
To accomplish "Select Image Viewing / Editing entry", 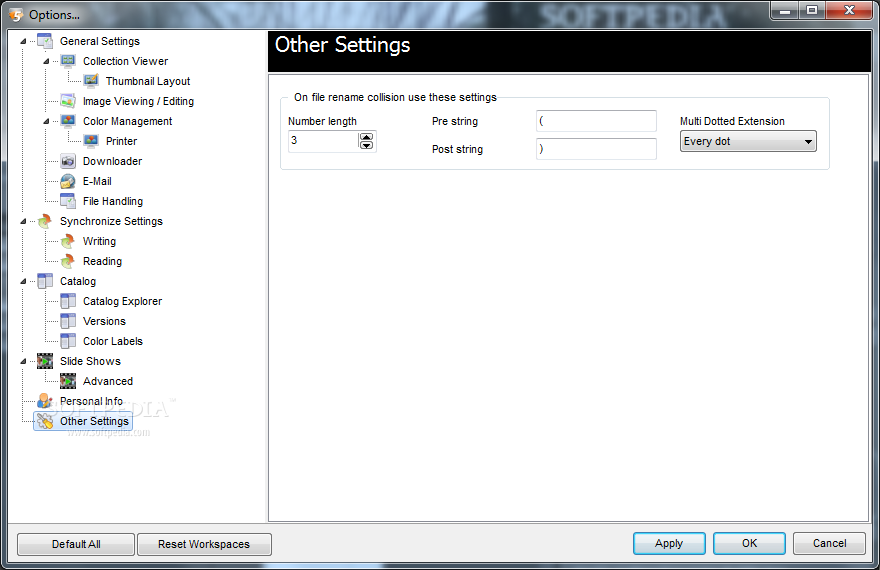I will (x=139, y=101).
